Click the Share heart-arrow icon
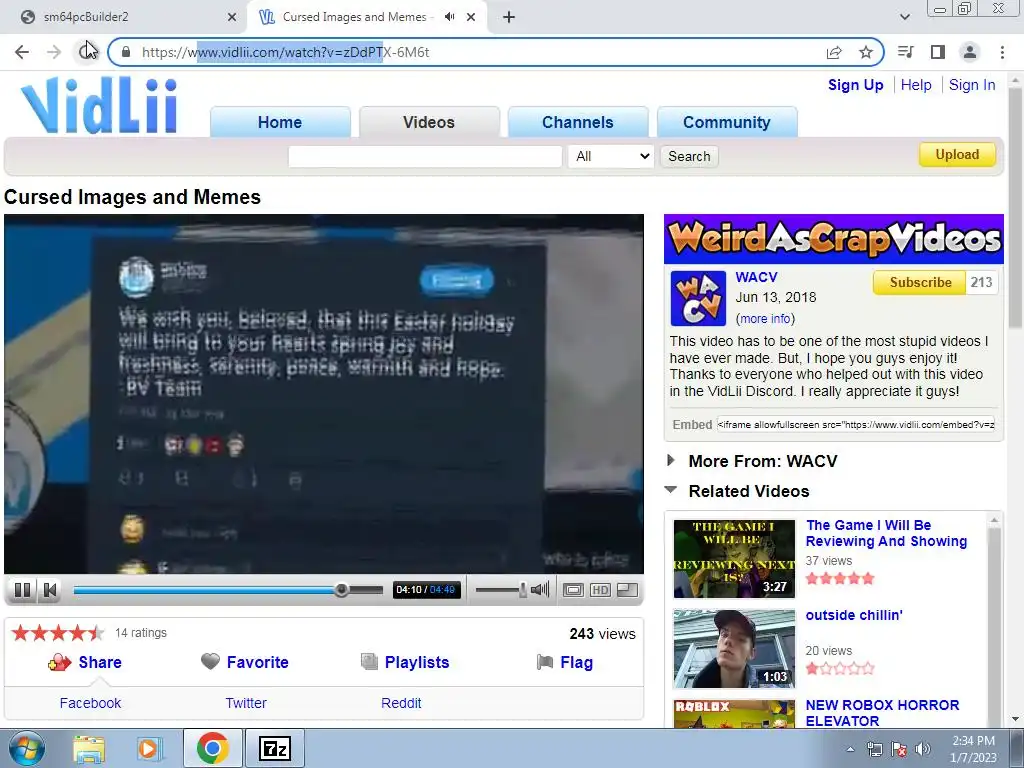1024x768 pixels. pyautogui.click(x=59, y=662)
